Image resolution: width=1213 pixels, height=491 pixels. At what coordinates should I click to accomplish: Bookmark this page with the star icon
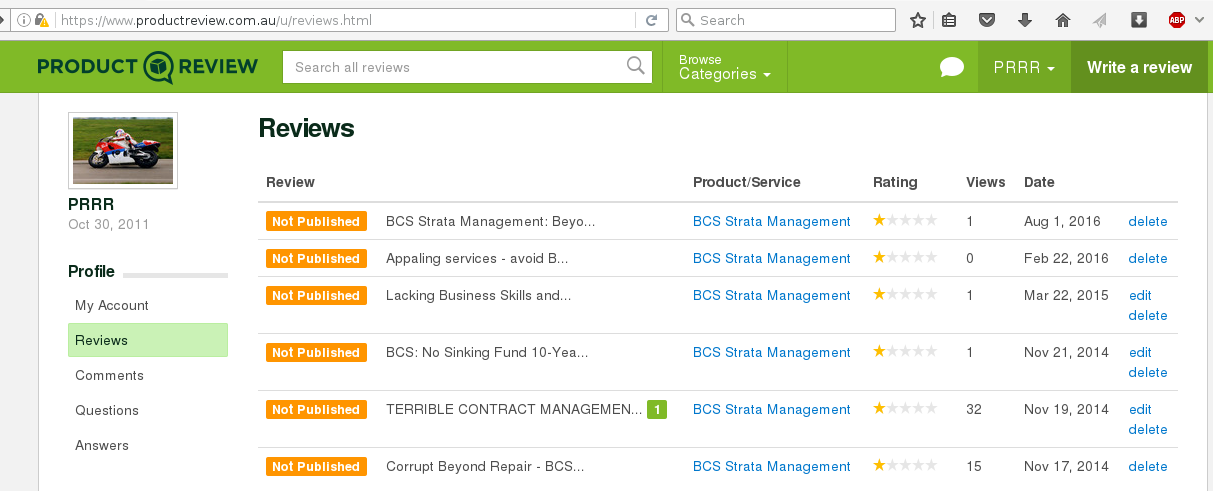point(918,20)
